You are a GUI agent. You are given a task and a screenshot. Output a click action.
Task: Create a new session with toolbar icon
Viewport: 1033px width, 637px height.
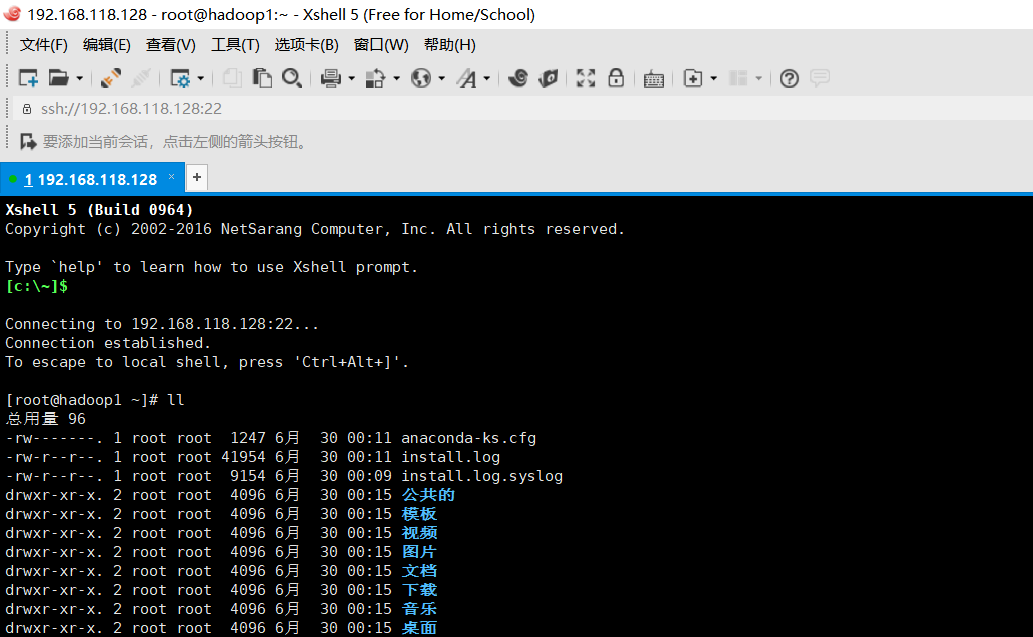[28, 78]
